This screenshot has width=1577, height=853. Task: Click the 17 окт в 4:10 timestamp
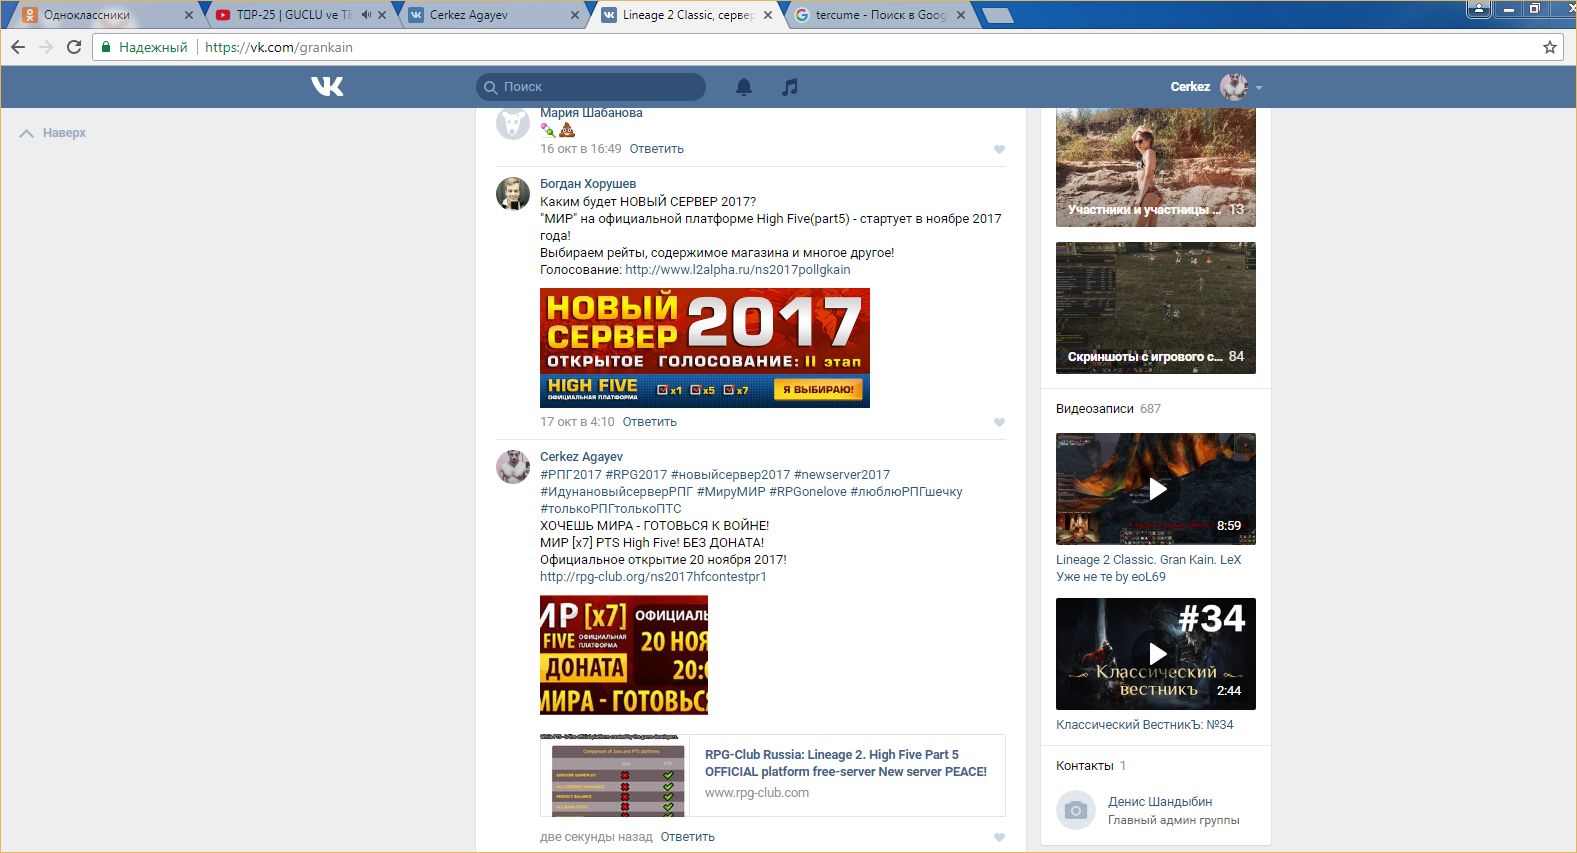[577, 422]
